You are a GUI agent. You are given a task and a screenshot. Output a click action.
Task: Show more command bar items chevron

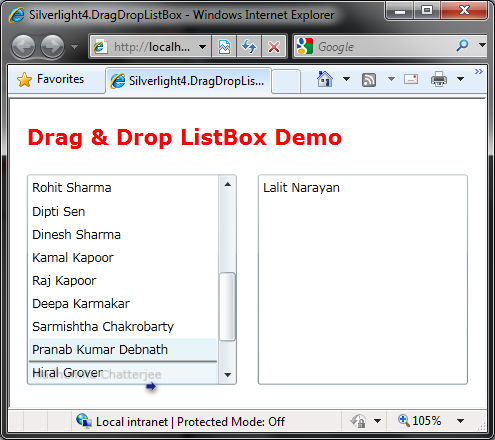click(479, 71)
